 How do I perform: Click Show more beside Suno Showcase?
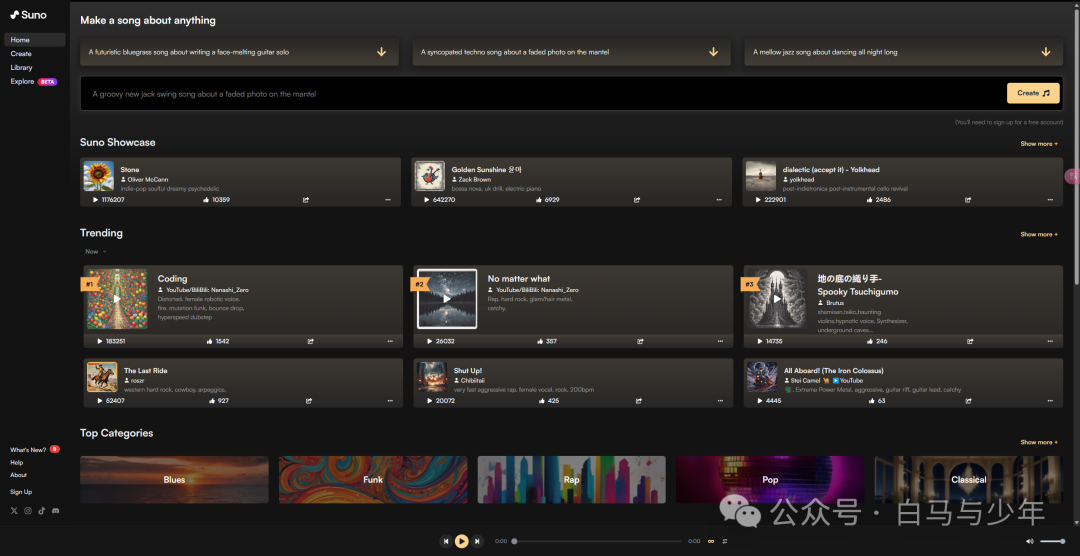click(1038, 144)
